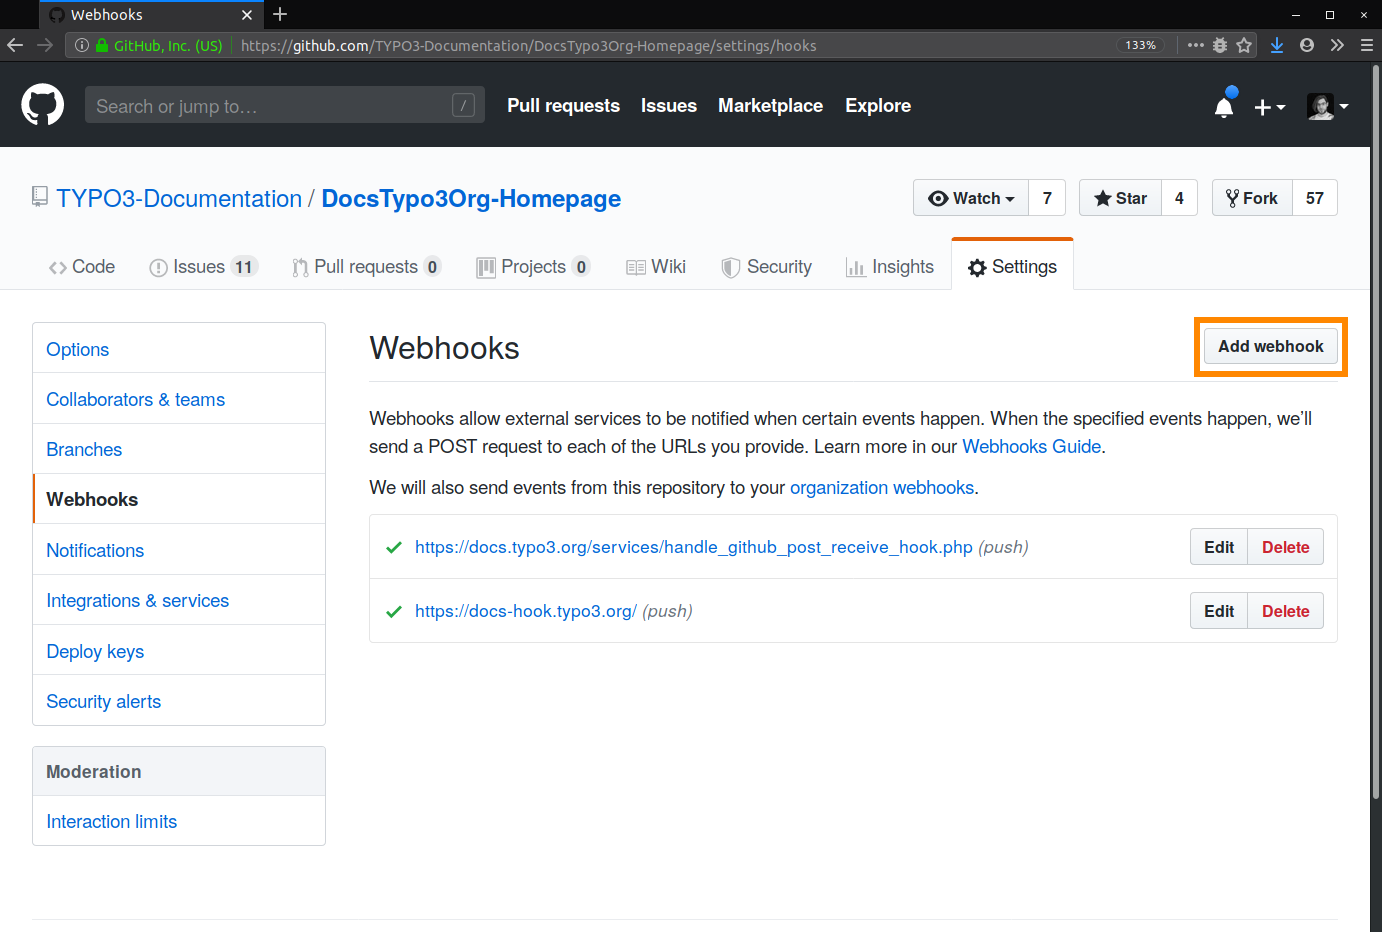This screenshot has width=1382, height=932.
Task: Open the Watch dropdown
Action: [x=971, y=198]
